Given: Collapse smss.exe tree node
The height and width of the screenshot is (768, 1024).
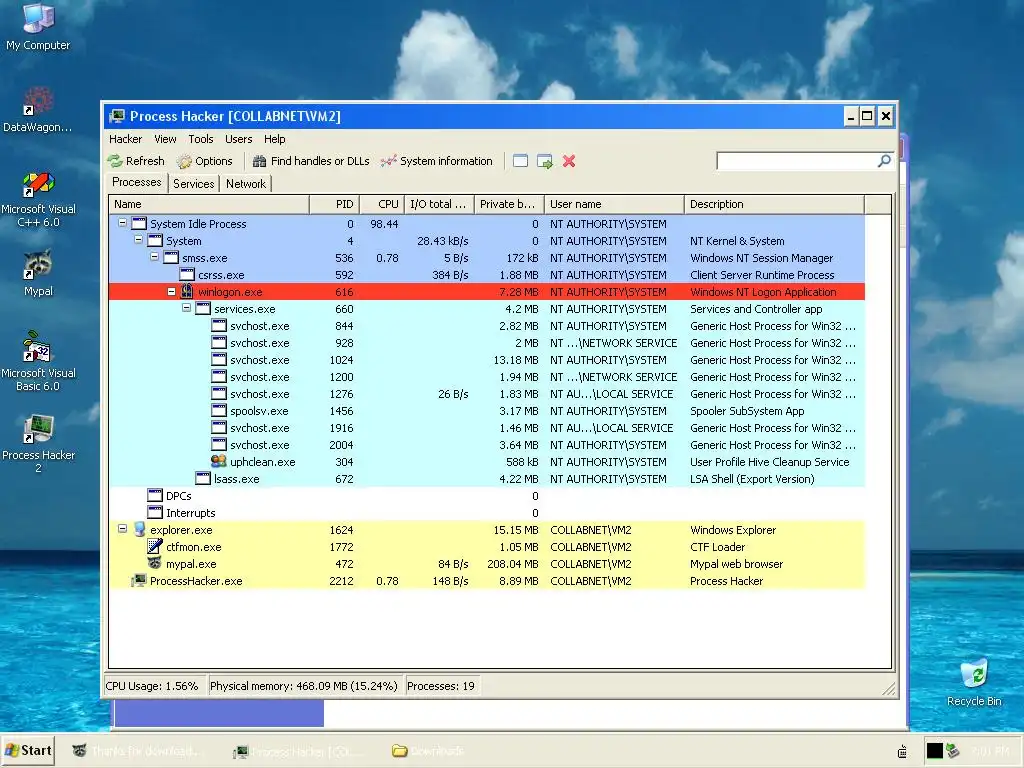Looking at the screenshot, I should (155, 257).
